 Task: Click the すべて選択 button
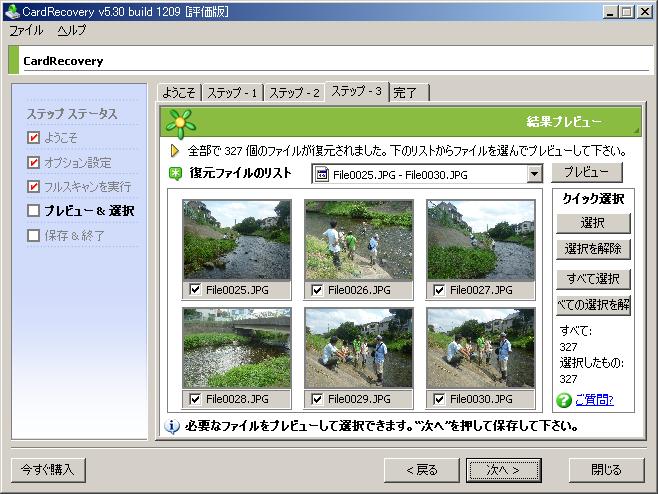point(593,279)
